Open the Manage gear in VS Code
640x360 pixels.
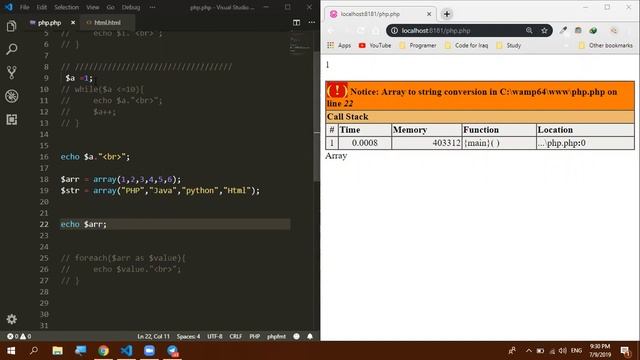11,319
